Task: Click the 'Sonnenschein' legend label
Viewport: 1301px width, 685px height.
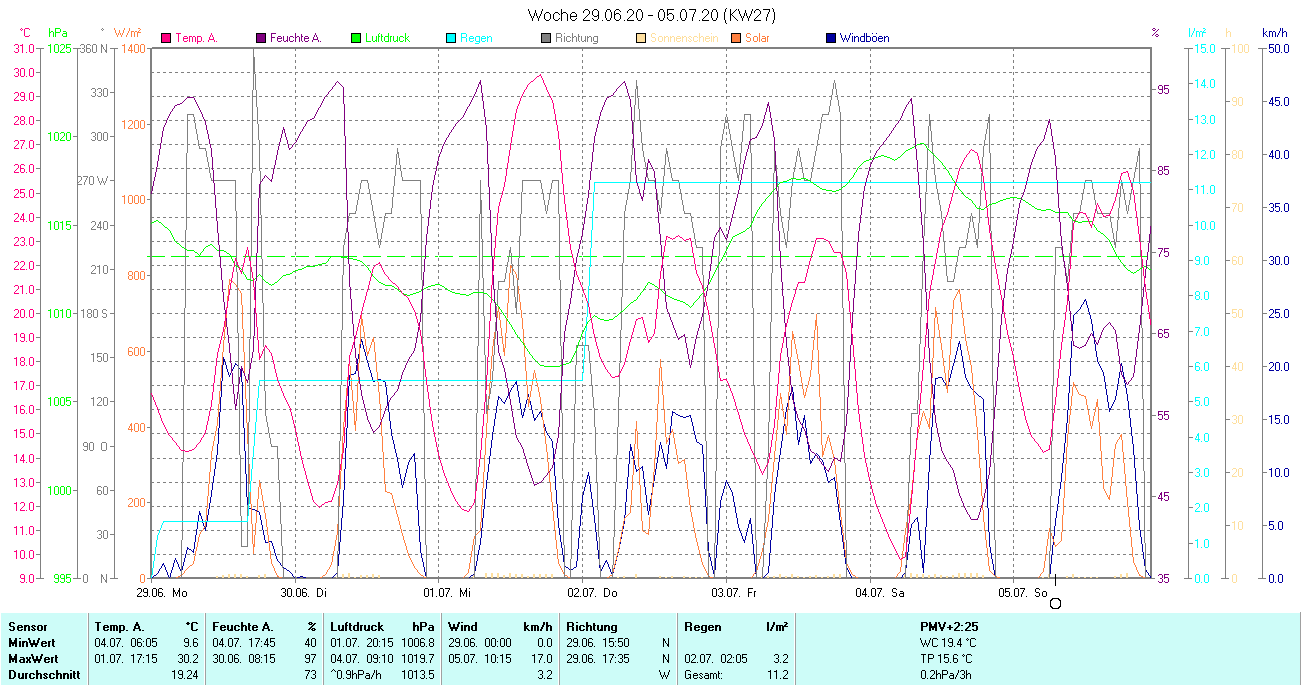Action: click(x=682, y=38)
